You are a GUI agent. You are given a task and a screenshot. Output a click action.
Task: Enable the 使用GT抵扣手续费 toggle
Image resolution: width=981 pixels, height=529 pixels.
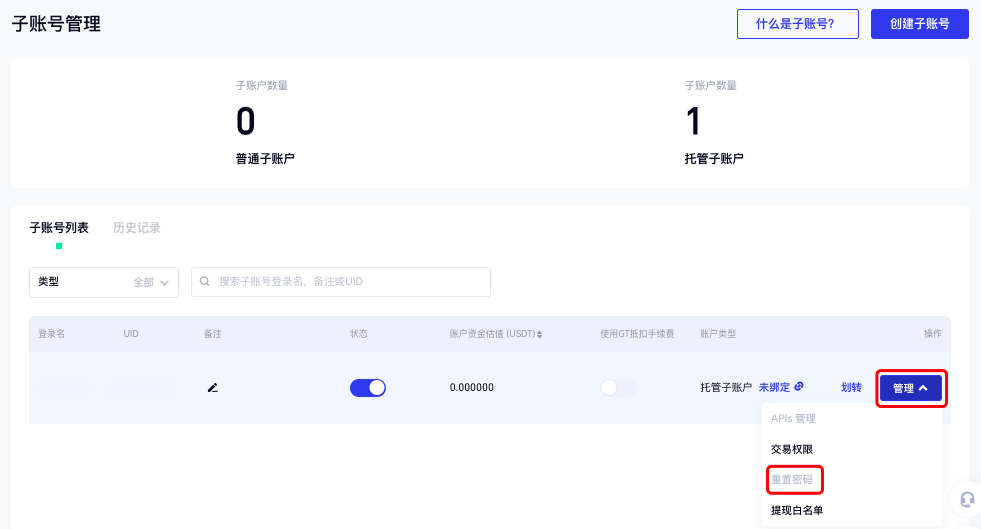pyautogui.click(x=617, y=388)
